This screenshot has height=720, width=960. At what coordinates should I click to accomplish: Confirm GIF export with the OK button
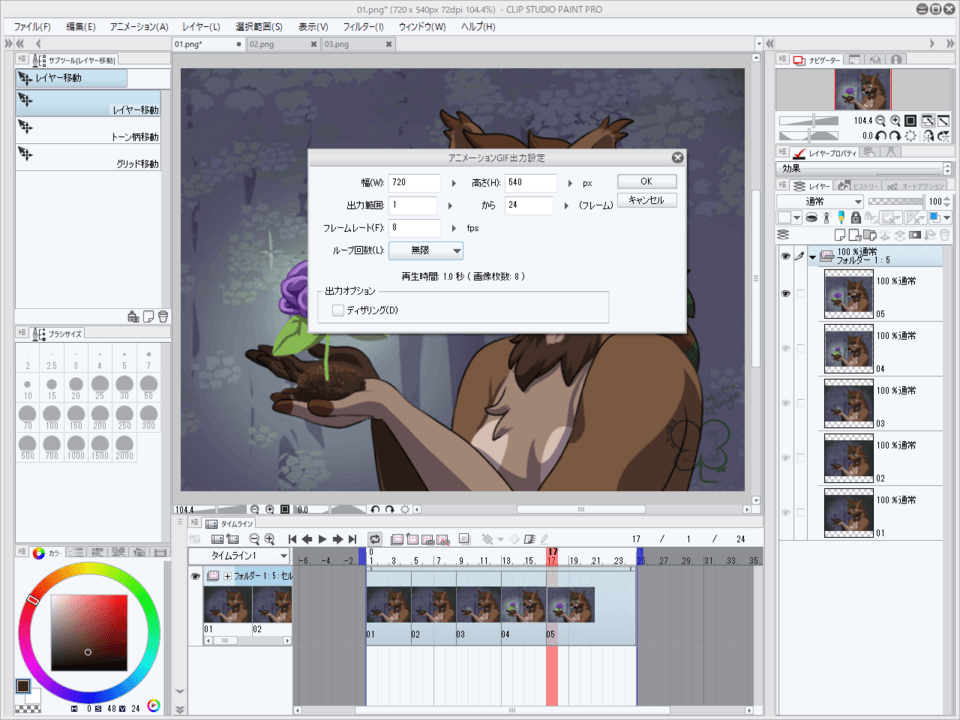pos(646,181)
